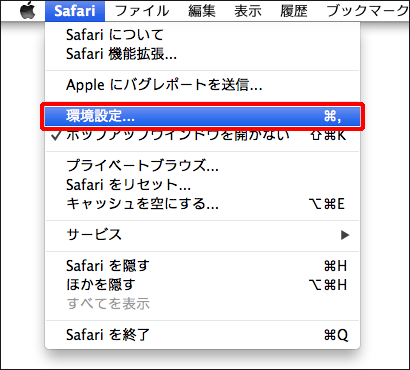Choose Safari をリセット...

click(202, 184)
